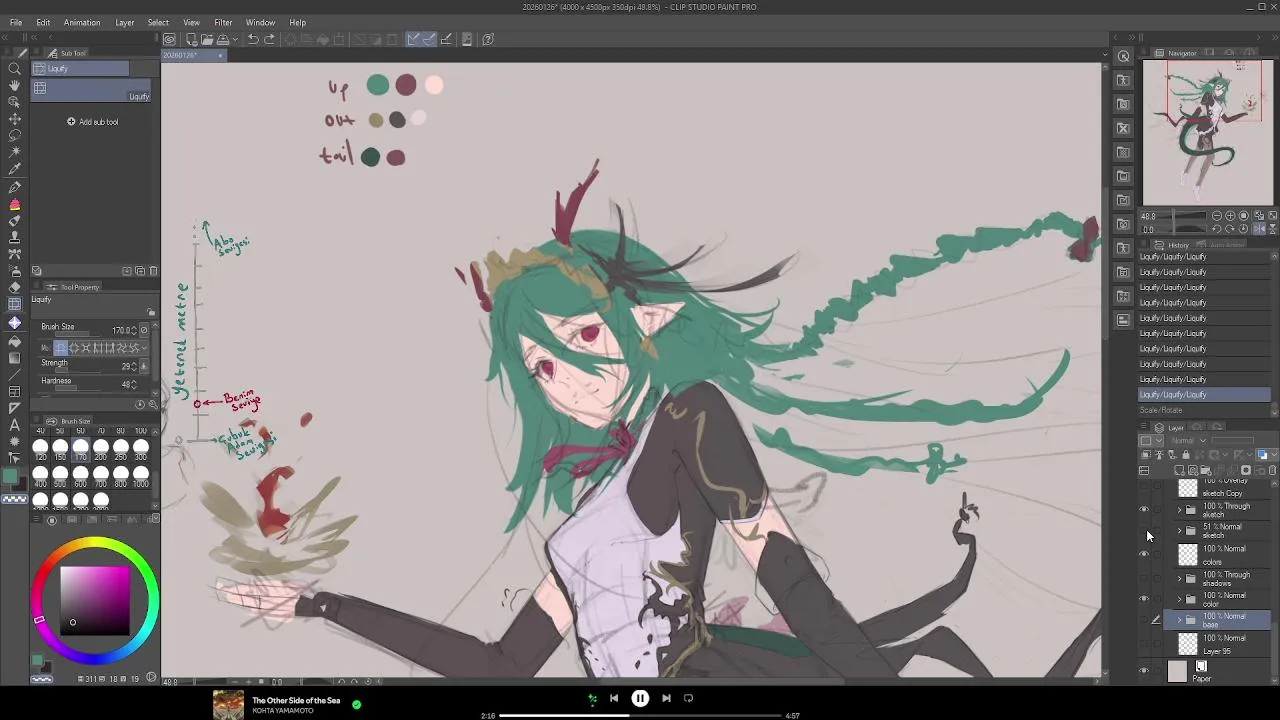
Task: Show the 51% Normal sketch folder
Action: pos(1144,531)
